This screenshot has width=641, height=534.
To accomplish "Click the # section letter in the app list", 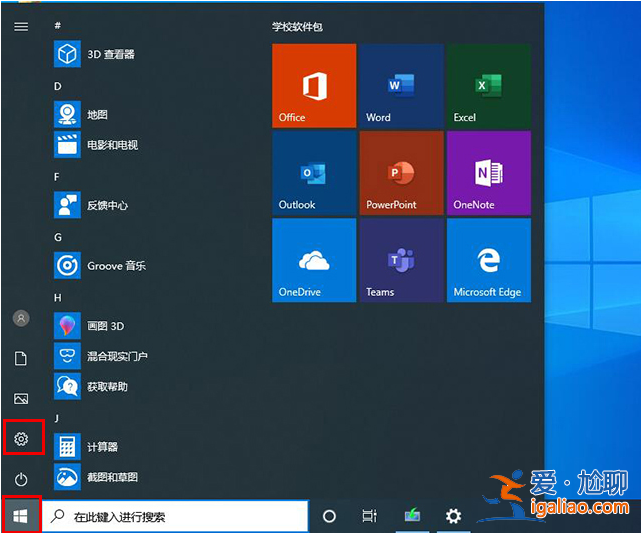I will 58,25.
